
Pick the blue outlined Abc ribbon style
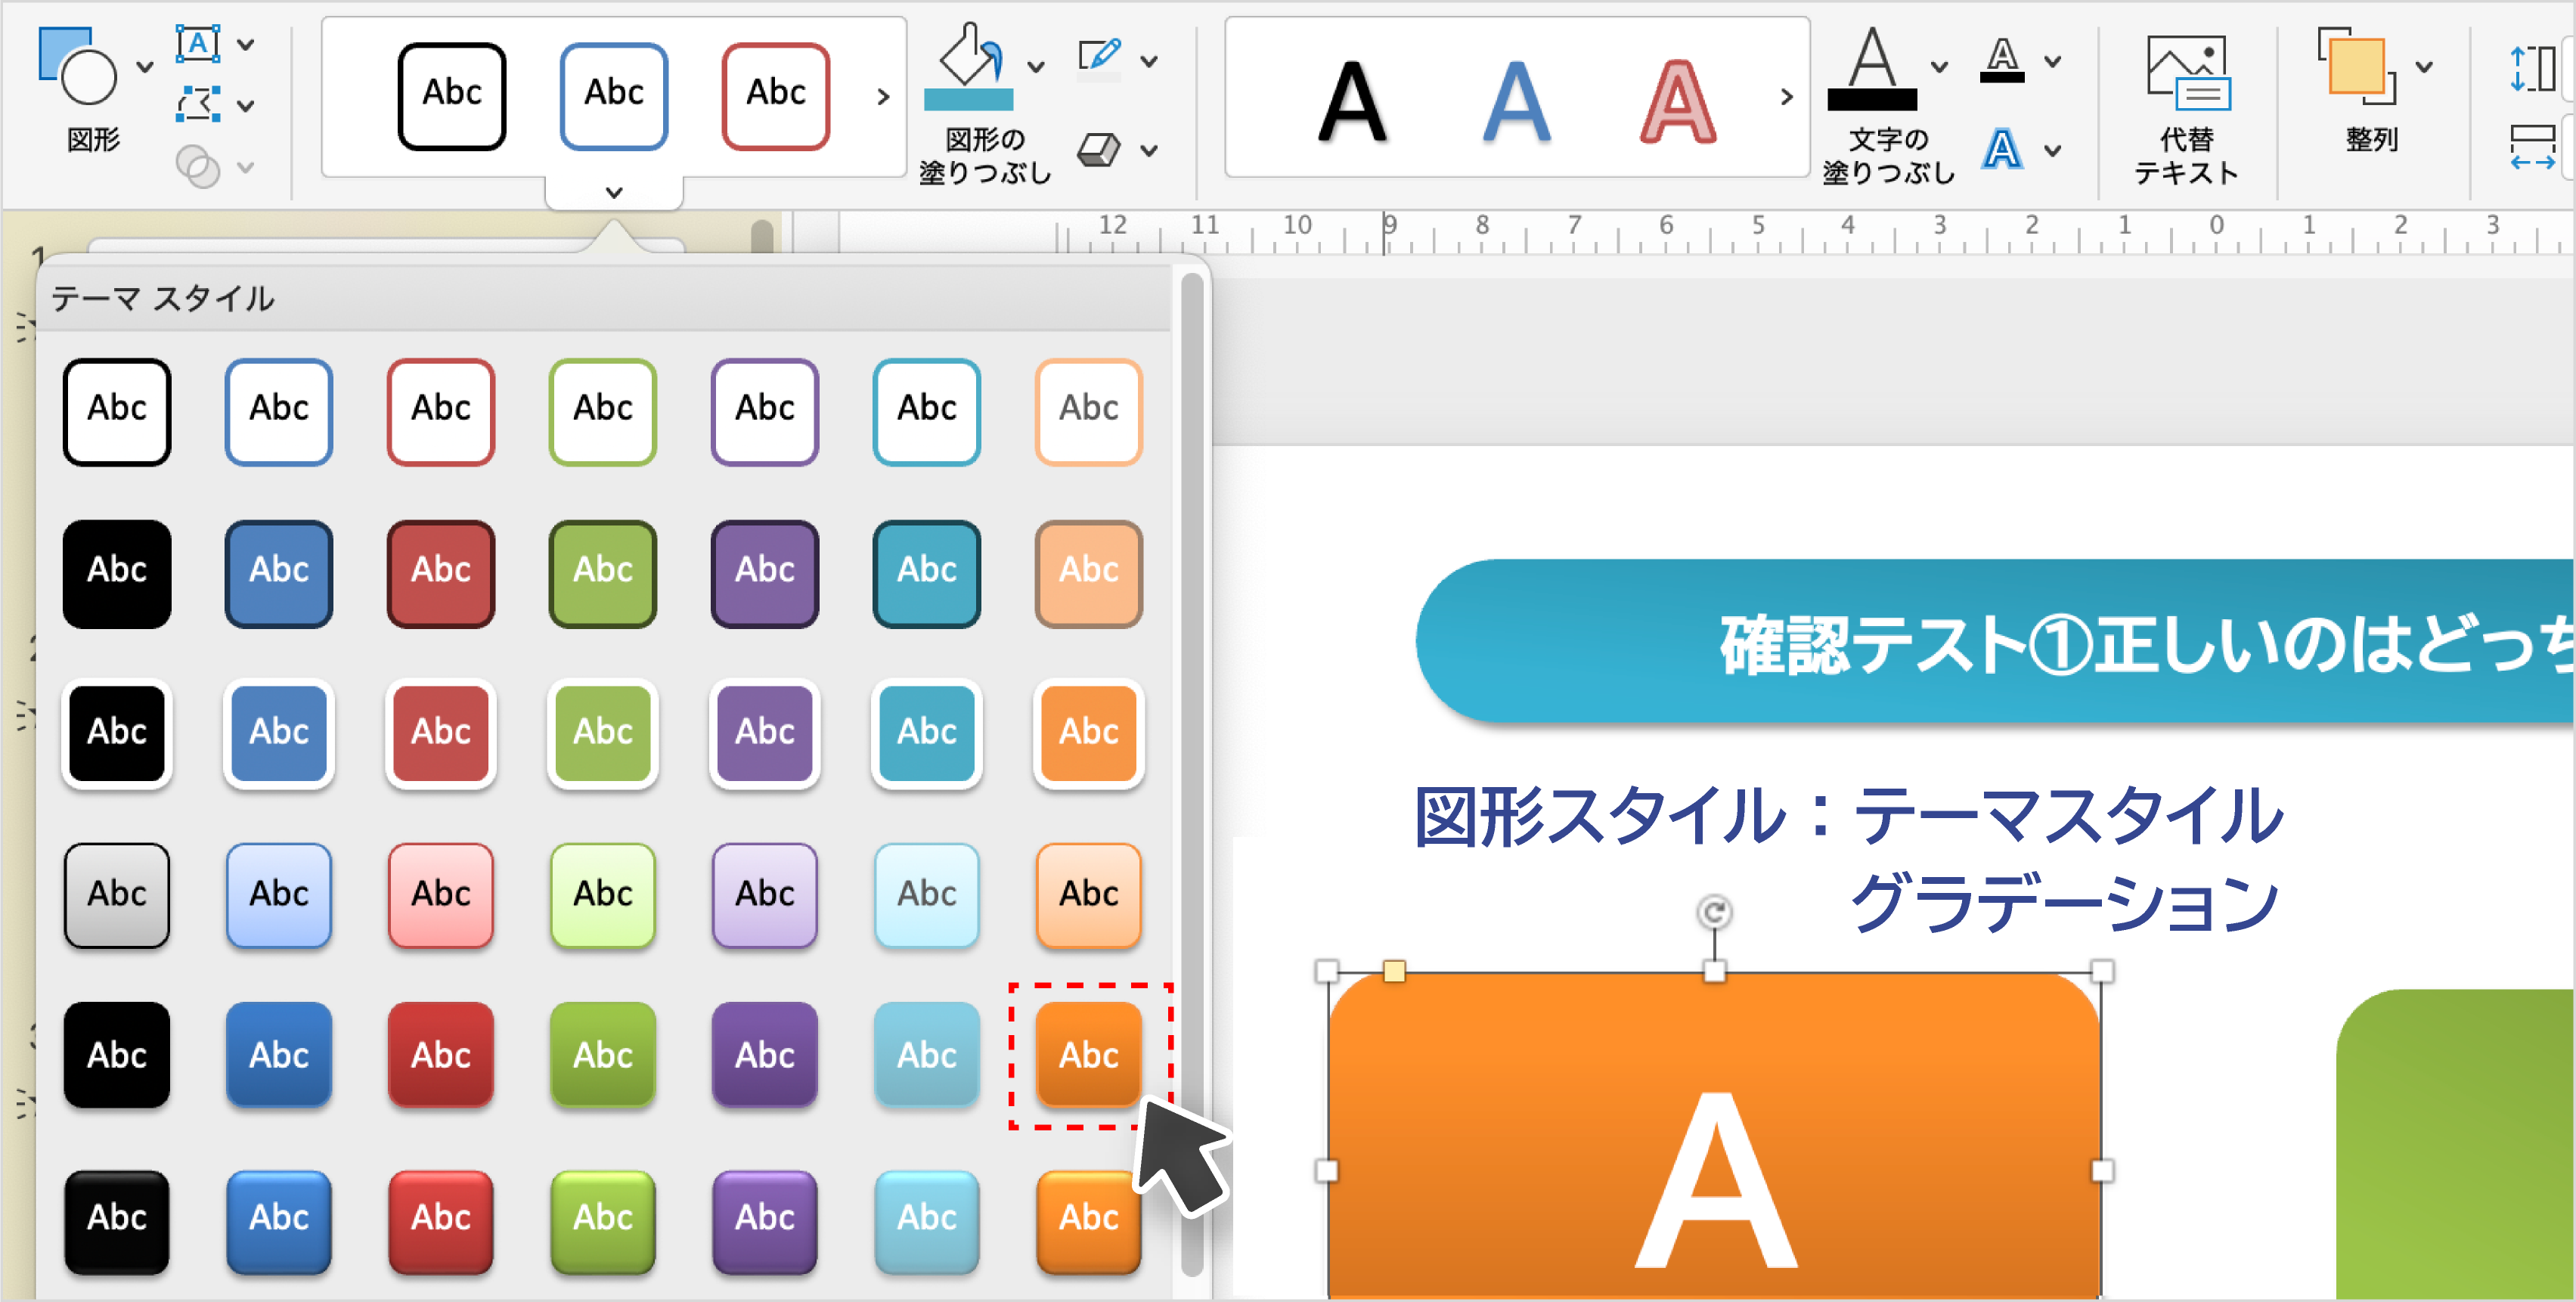613,96
